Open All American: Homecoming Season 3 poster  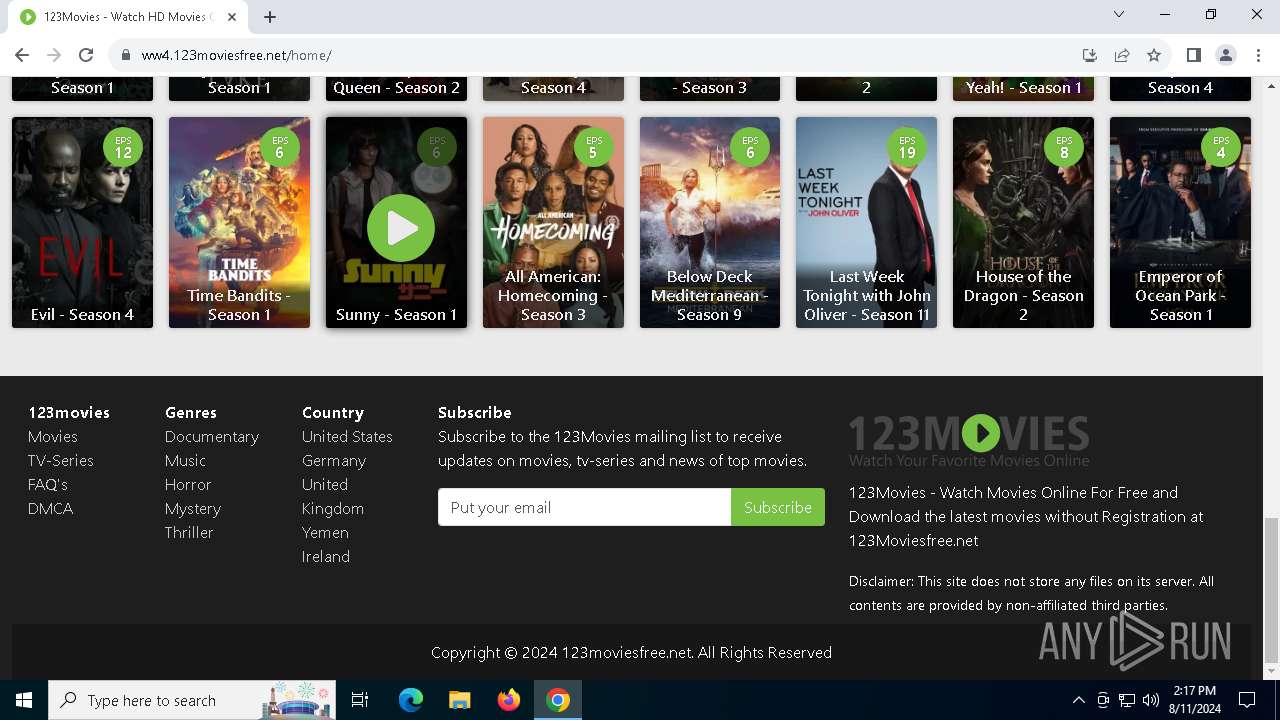553,222
